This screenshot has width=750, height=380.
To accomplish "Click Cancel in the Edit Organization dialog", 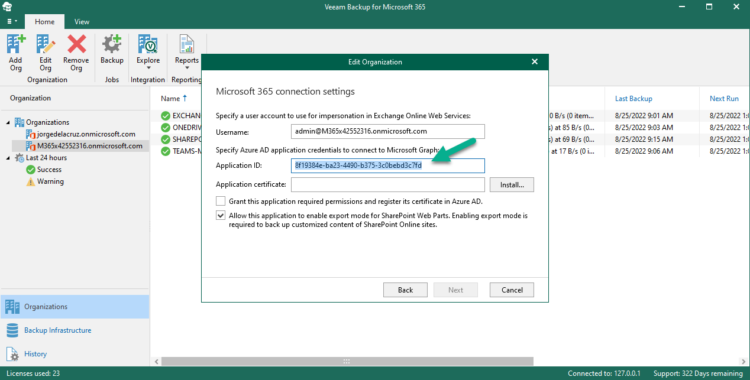I will 512,290.
